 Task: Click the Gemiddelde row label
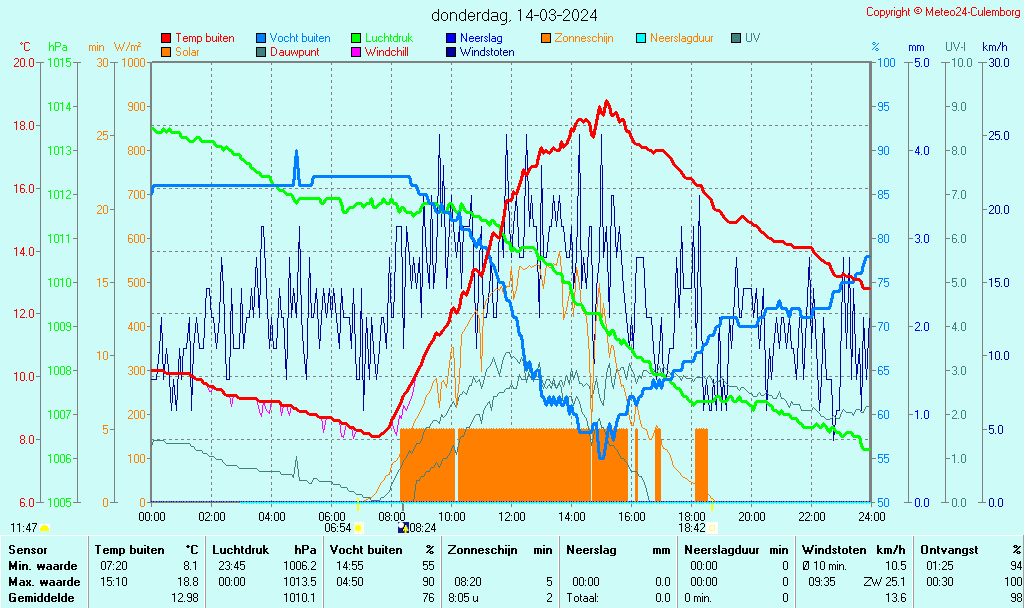tap(40, 597)
